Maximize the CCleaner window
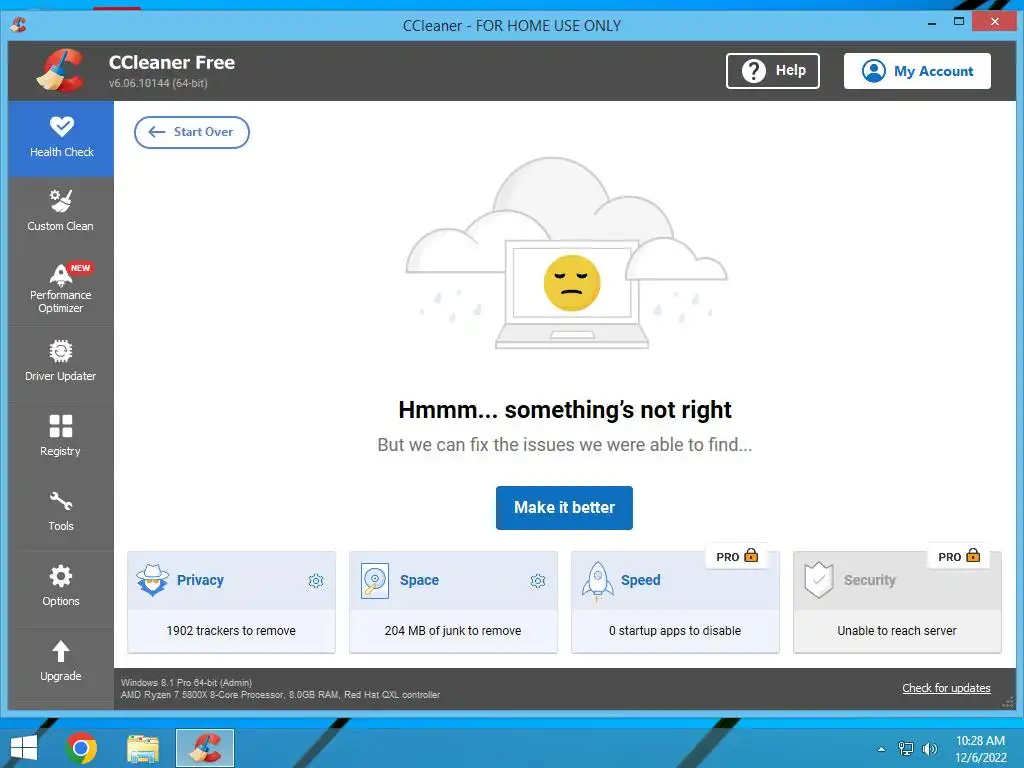Viewport: 1024px width, 768px height. tap(959, 22)
